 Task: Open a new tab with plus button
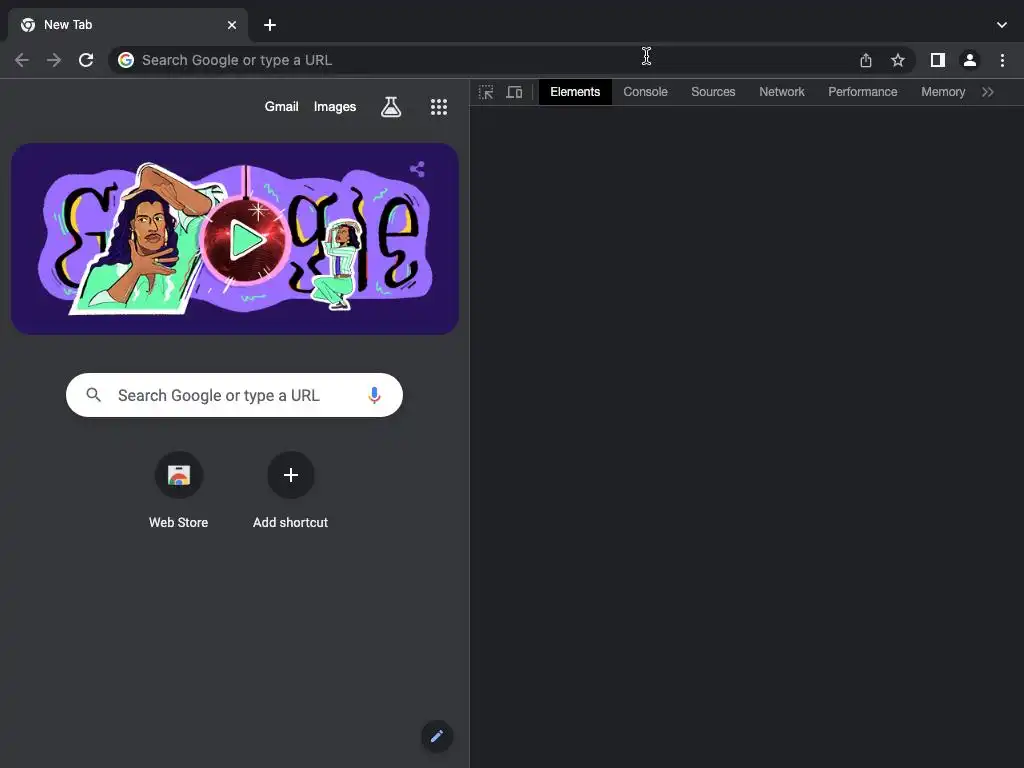click(x=270, y=25)
